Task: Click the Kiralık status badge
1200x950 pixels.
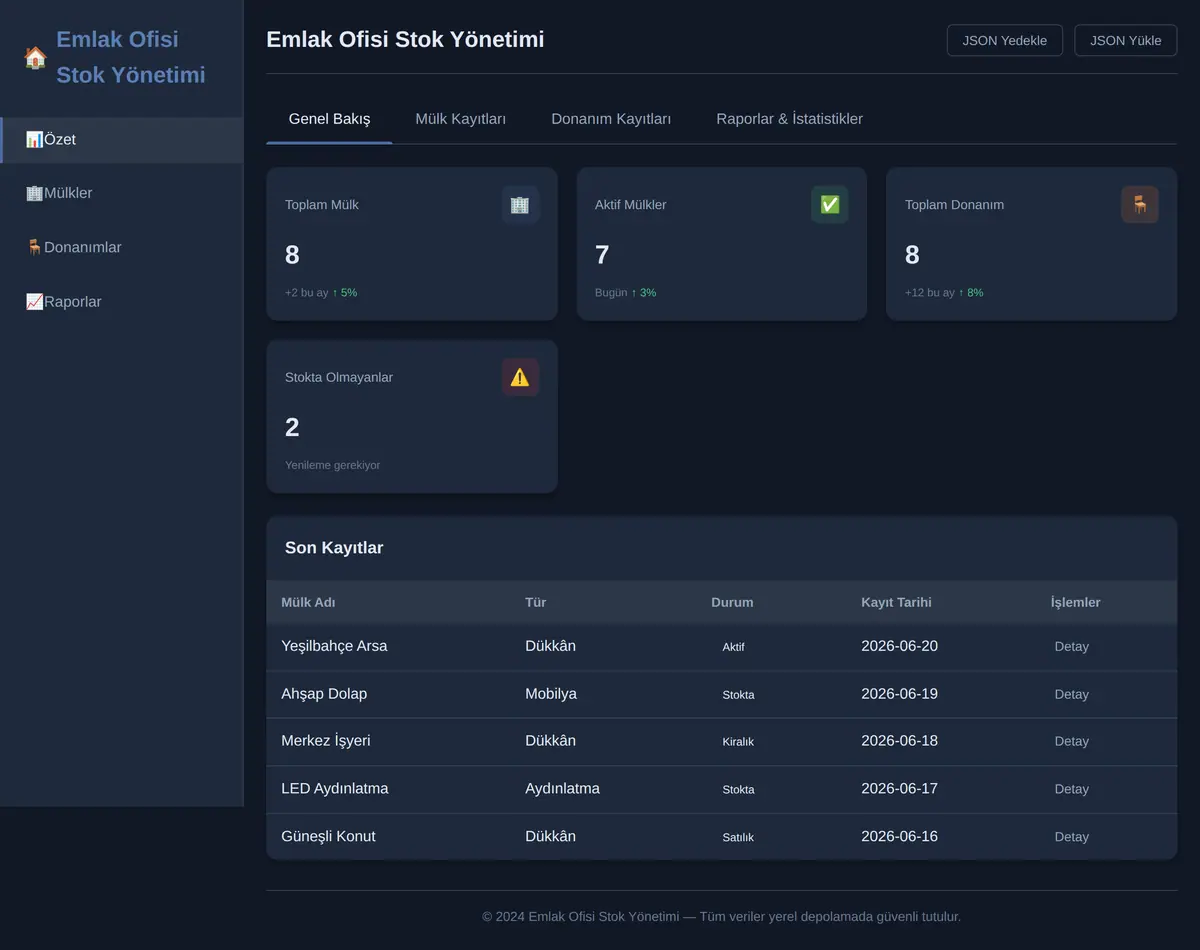Action: pos(738,742)
